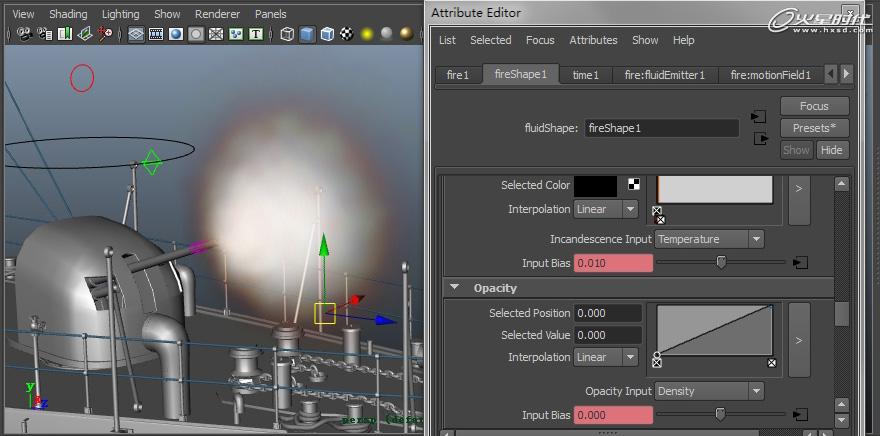Click the camera Bookmarks icon
Screen dimensions: 880x436
(65, 35)
